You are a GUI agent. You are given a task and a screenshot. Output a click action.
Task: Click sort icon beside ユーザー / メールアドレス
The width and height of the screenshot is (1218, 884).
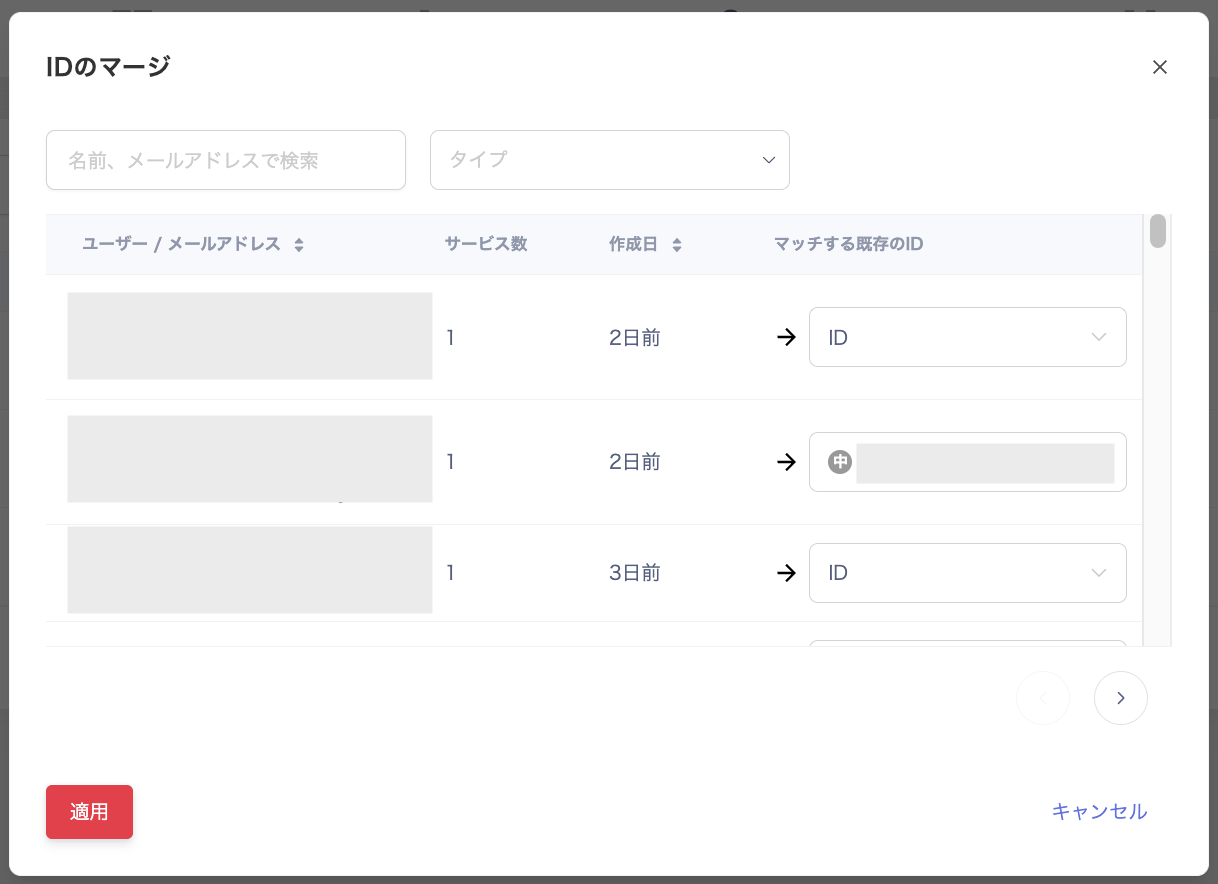click(299, 245)
